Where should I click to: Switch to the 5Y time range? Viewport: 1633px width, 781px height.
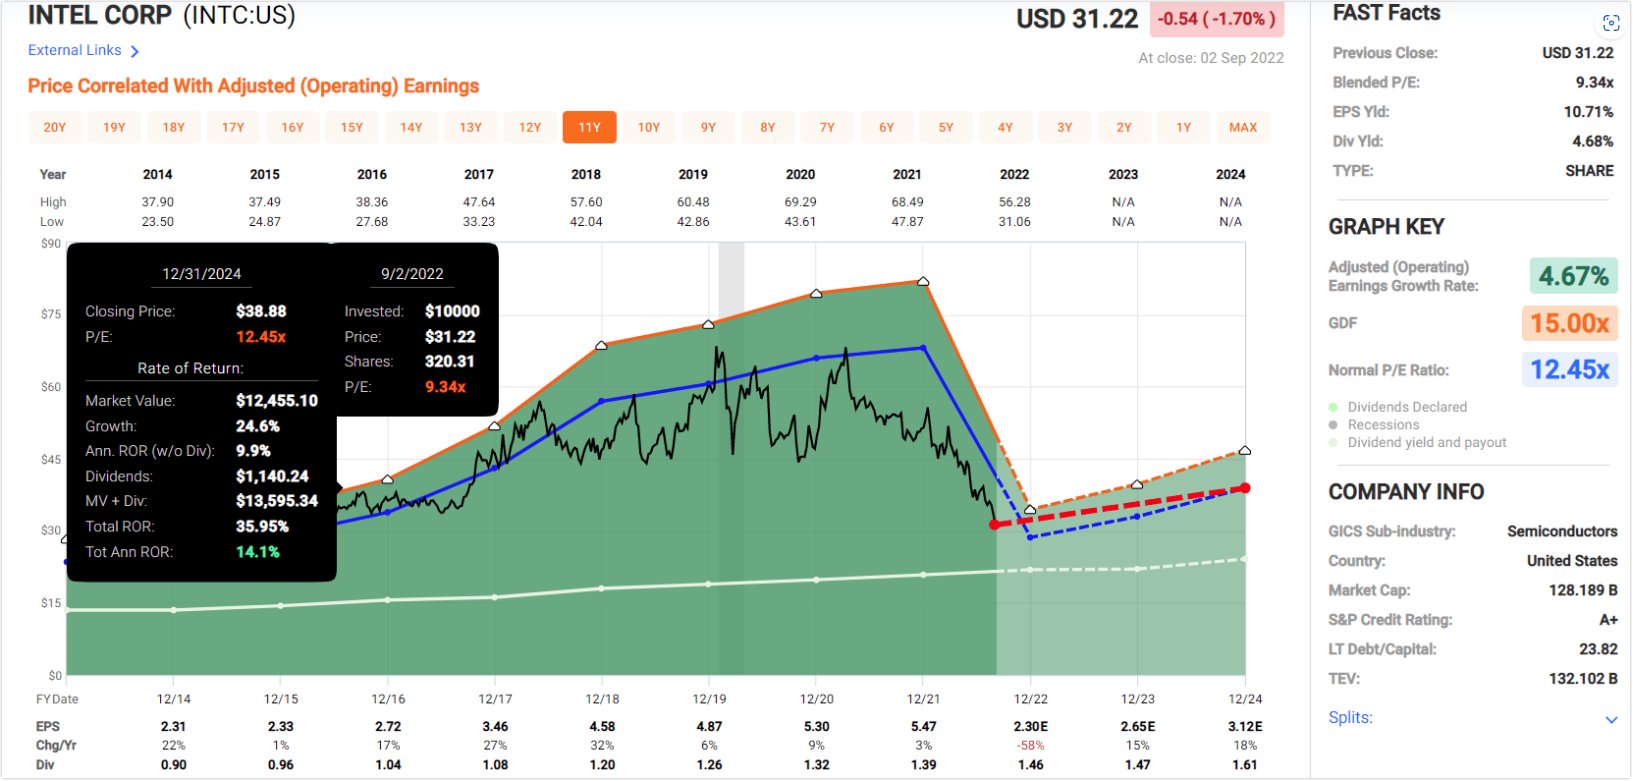point(946,127)
